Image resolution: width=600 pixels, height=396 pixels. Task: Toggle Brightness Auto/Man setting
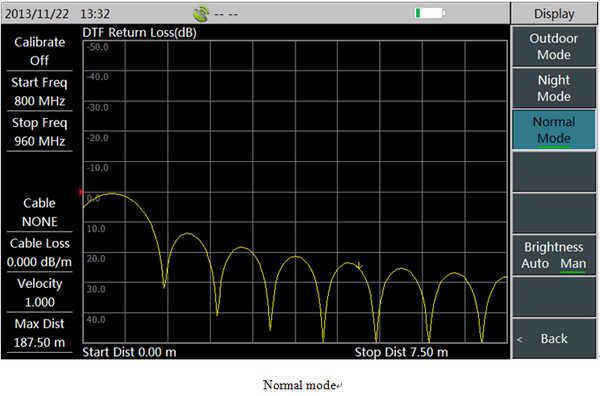point(554,255)
